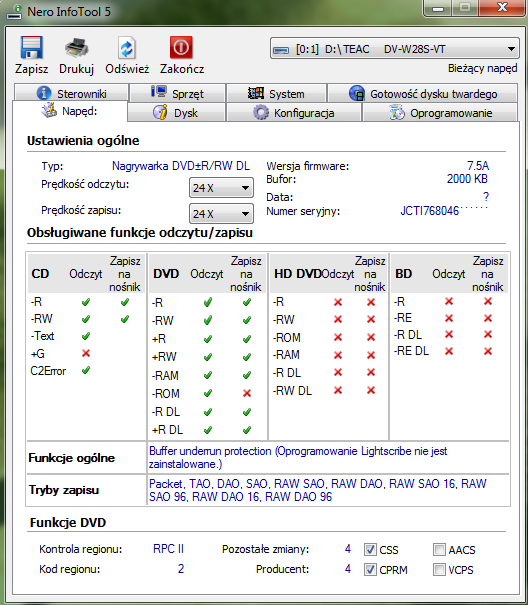Switch to the Dysk tab
The image size is (528, 605).
[176, 113]
